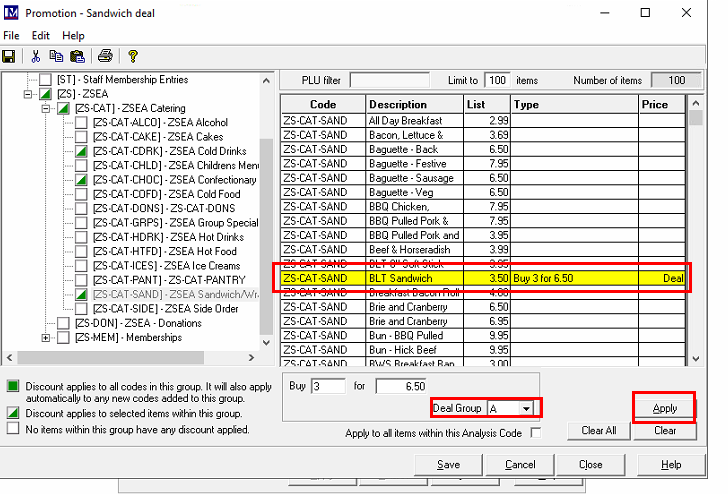Click the items table scroll up arrow

coord(696,103)
